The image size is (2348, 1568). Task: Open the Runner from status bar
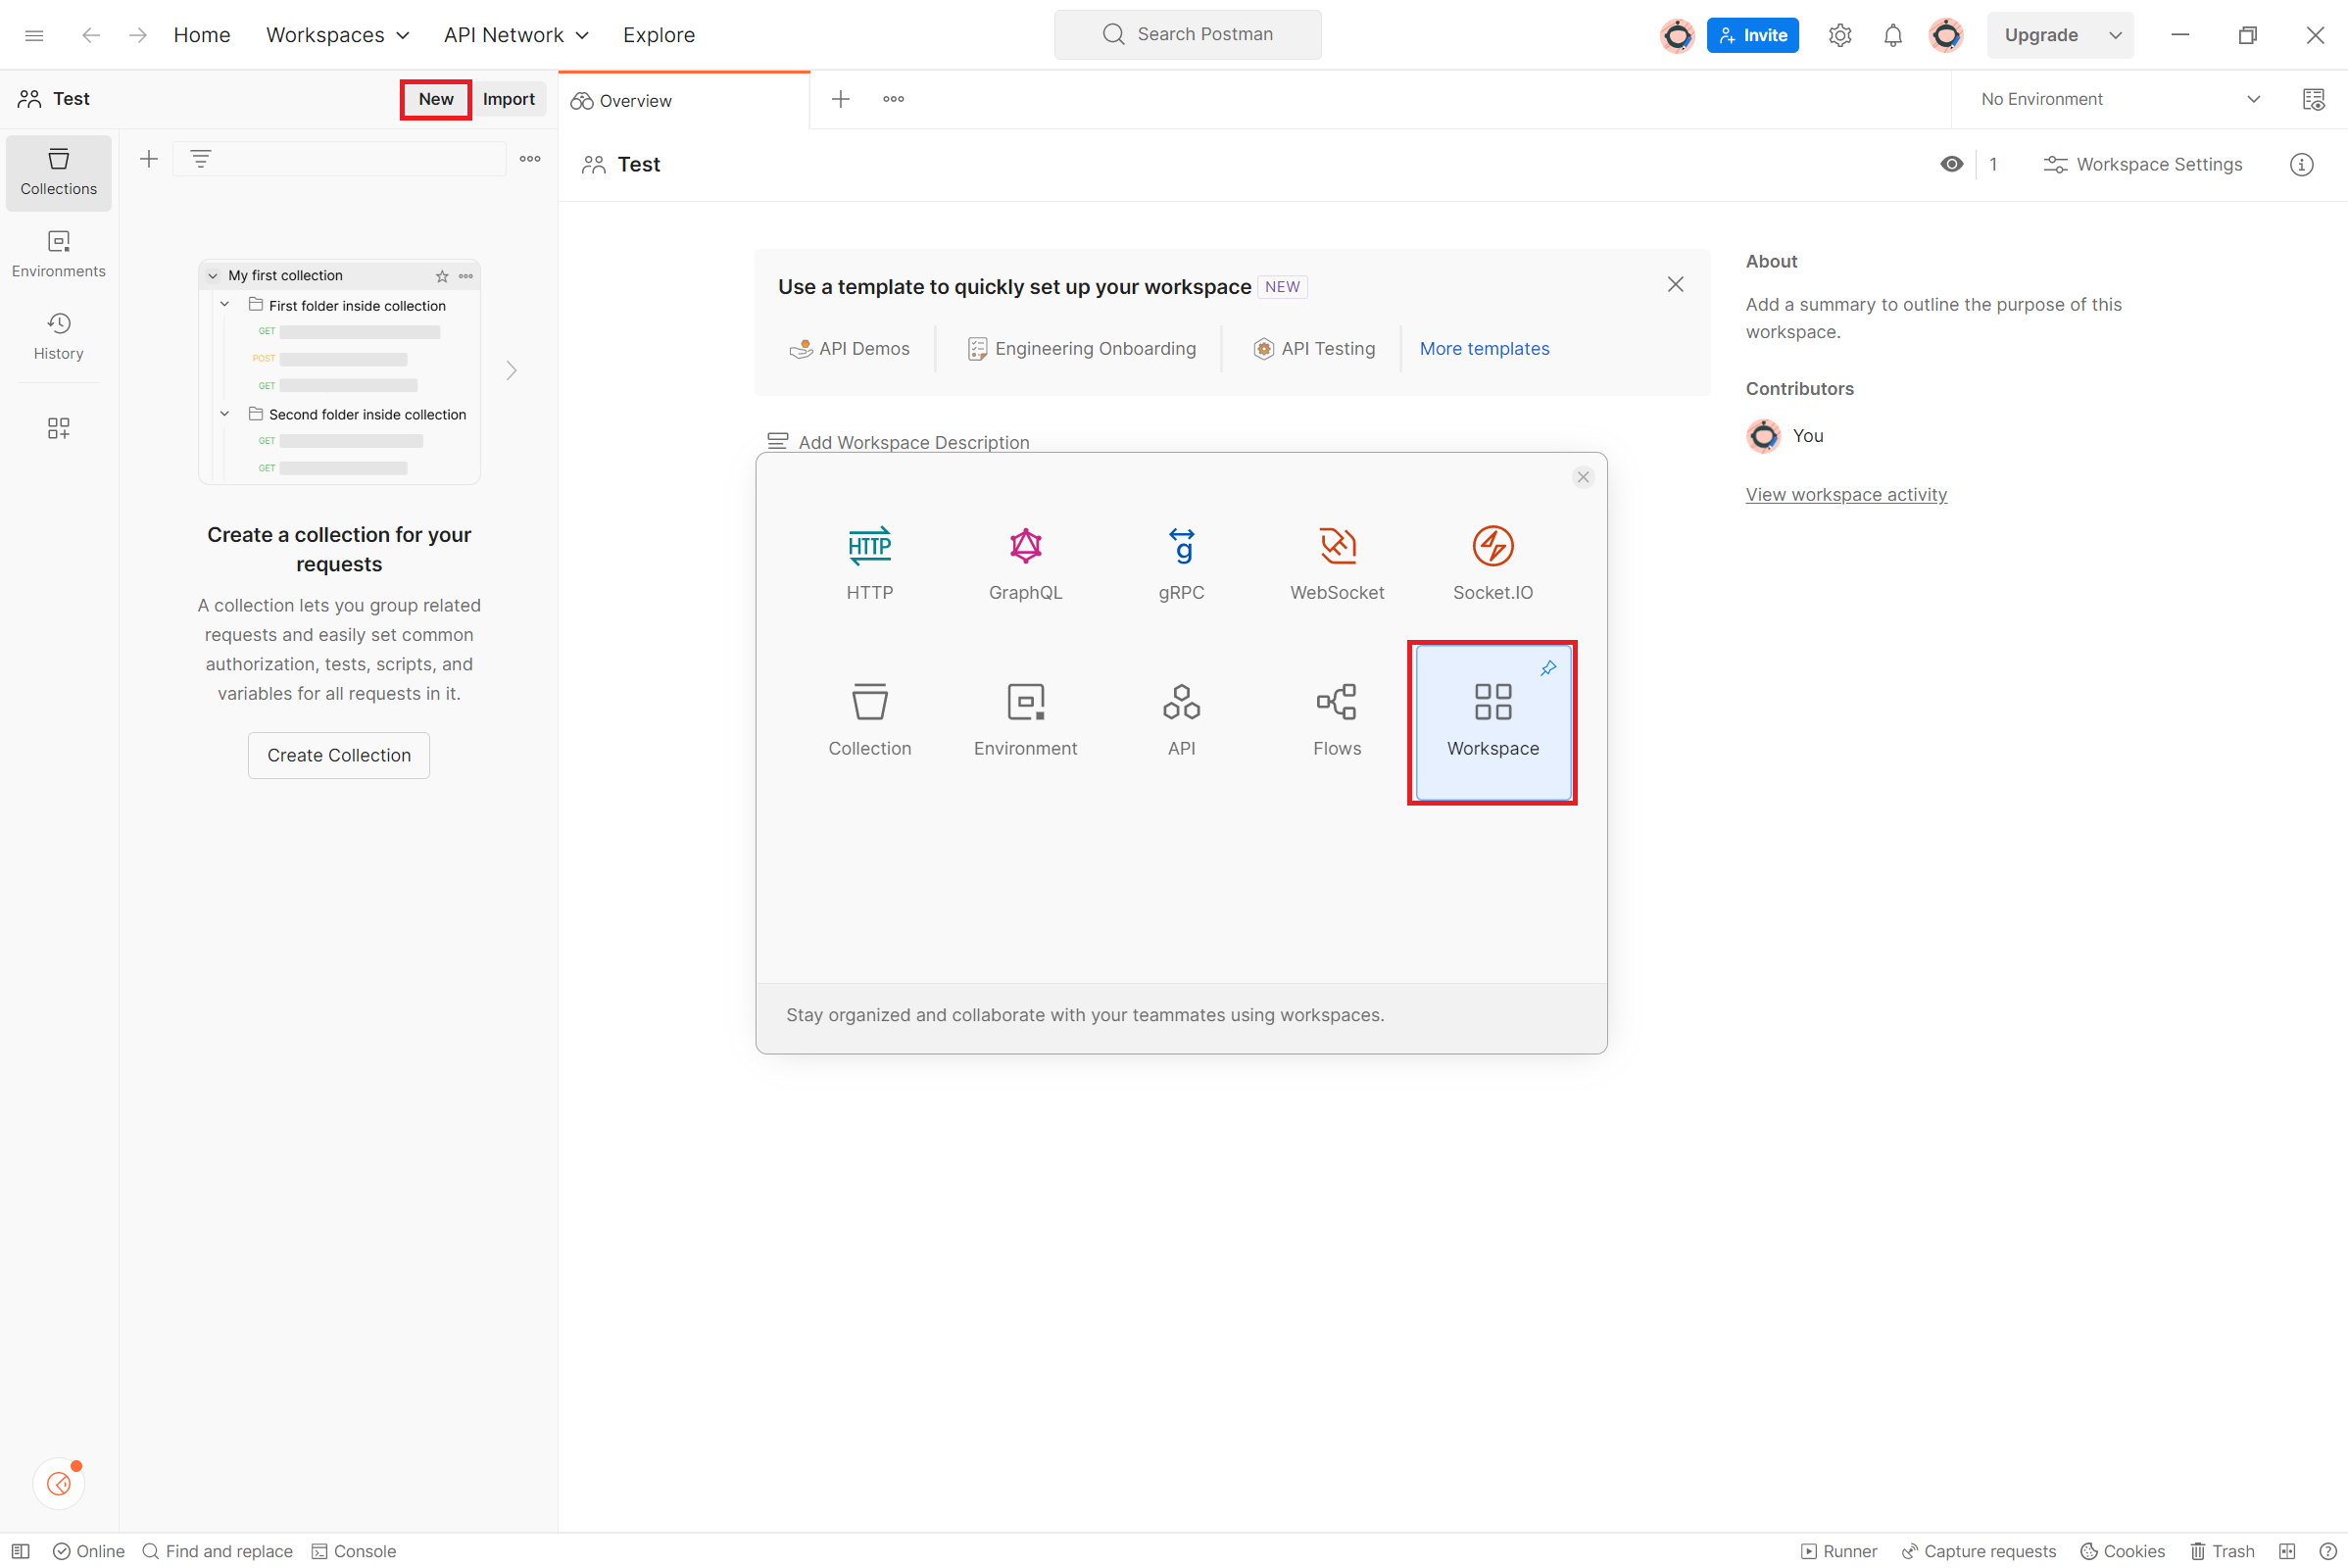1839,1551
